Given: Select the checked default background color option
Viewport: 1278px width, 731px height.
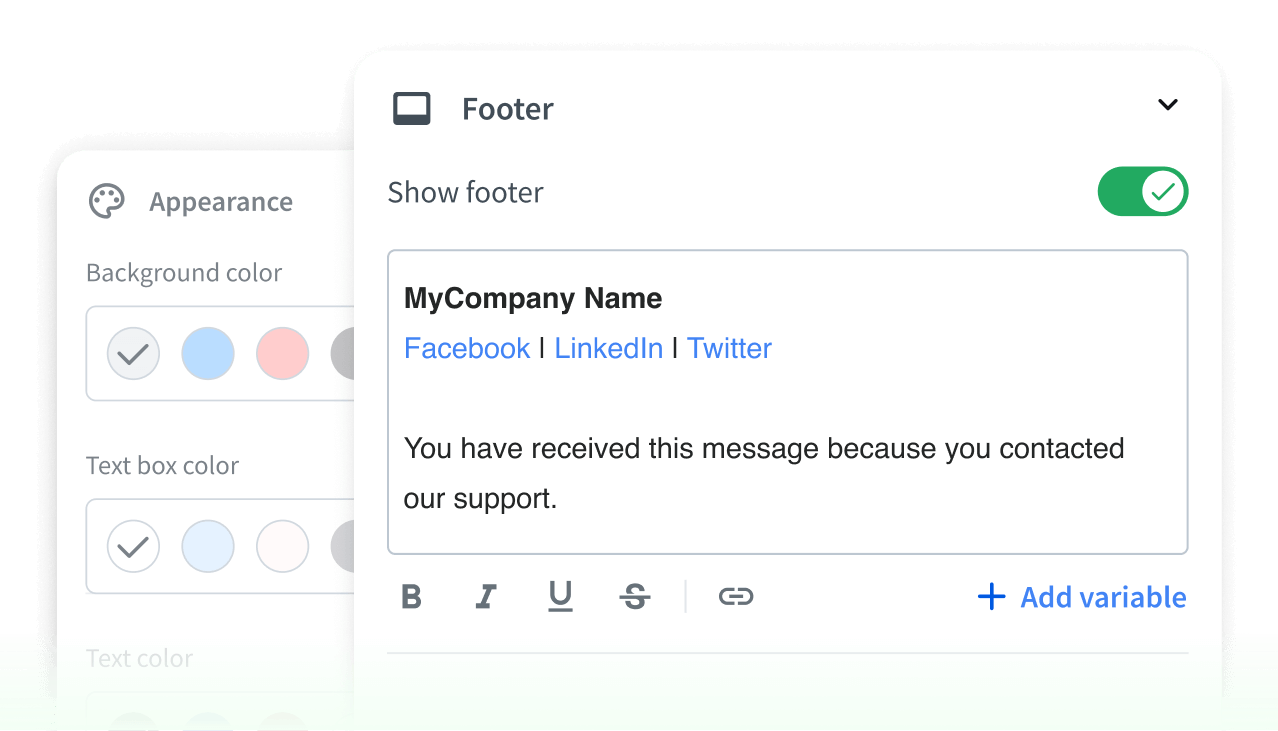Looking at the screenshot, I should pos(133,354).
